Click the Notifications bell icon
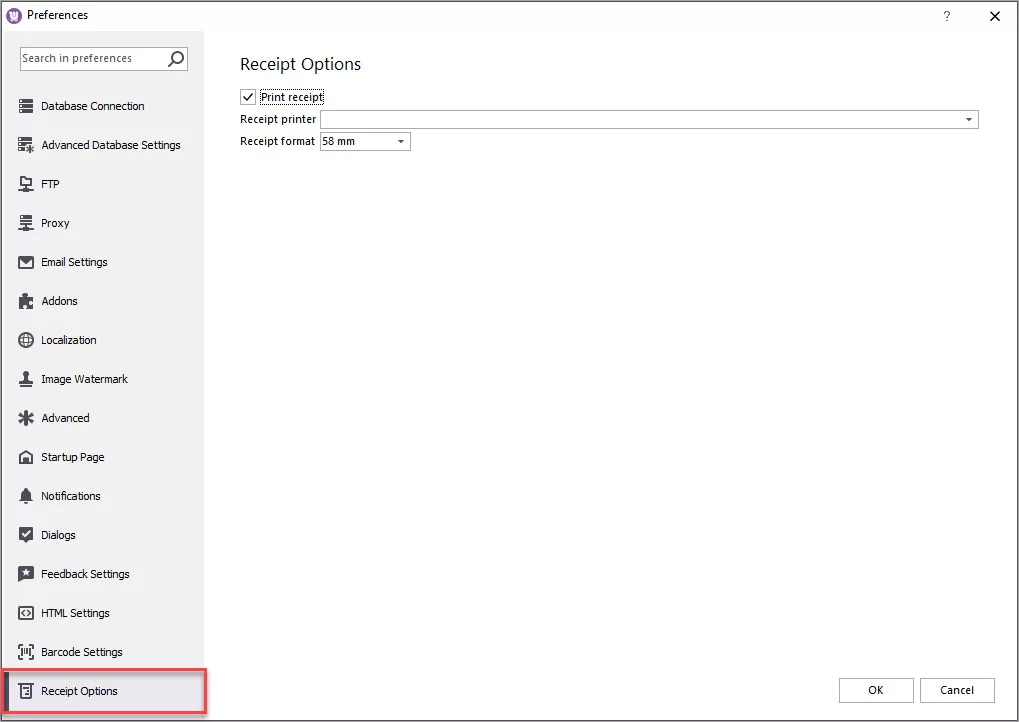Screen dimensions: 1019x722 (x=26, y=496)
